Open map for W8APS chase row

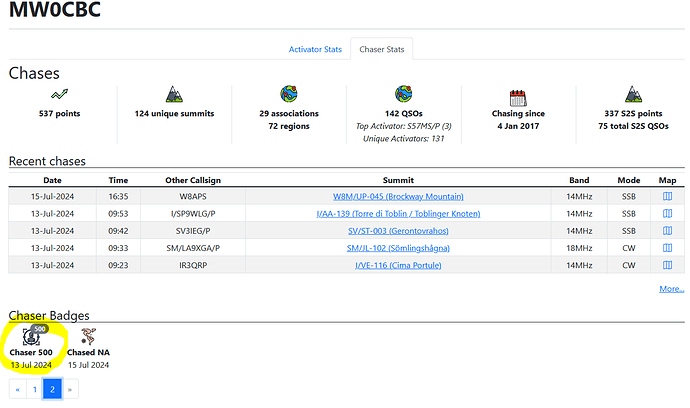pyautogui.click(x=667, y=196)
